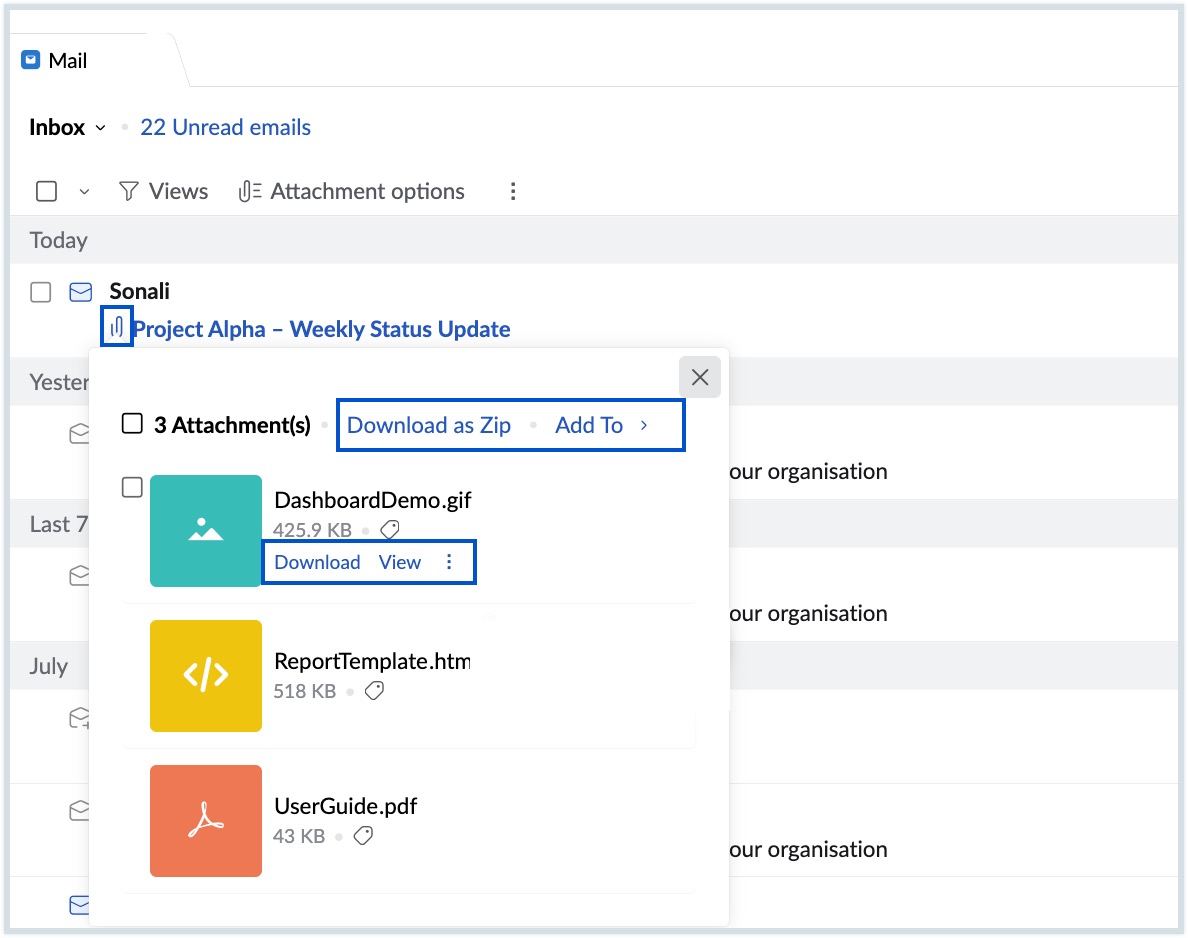Open the select-all dropdown arrow
1188x938 pixels.
point(84,191)
